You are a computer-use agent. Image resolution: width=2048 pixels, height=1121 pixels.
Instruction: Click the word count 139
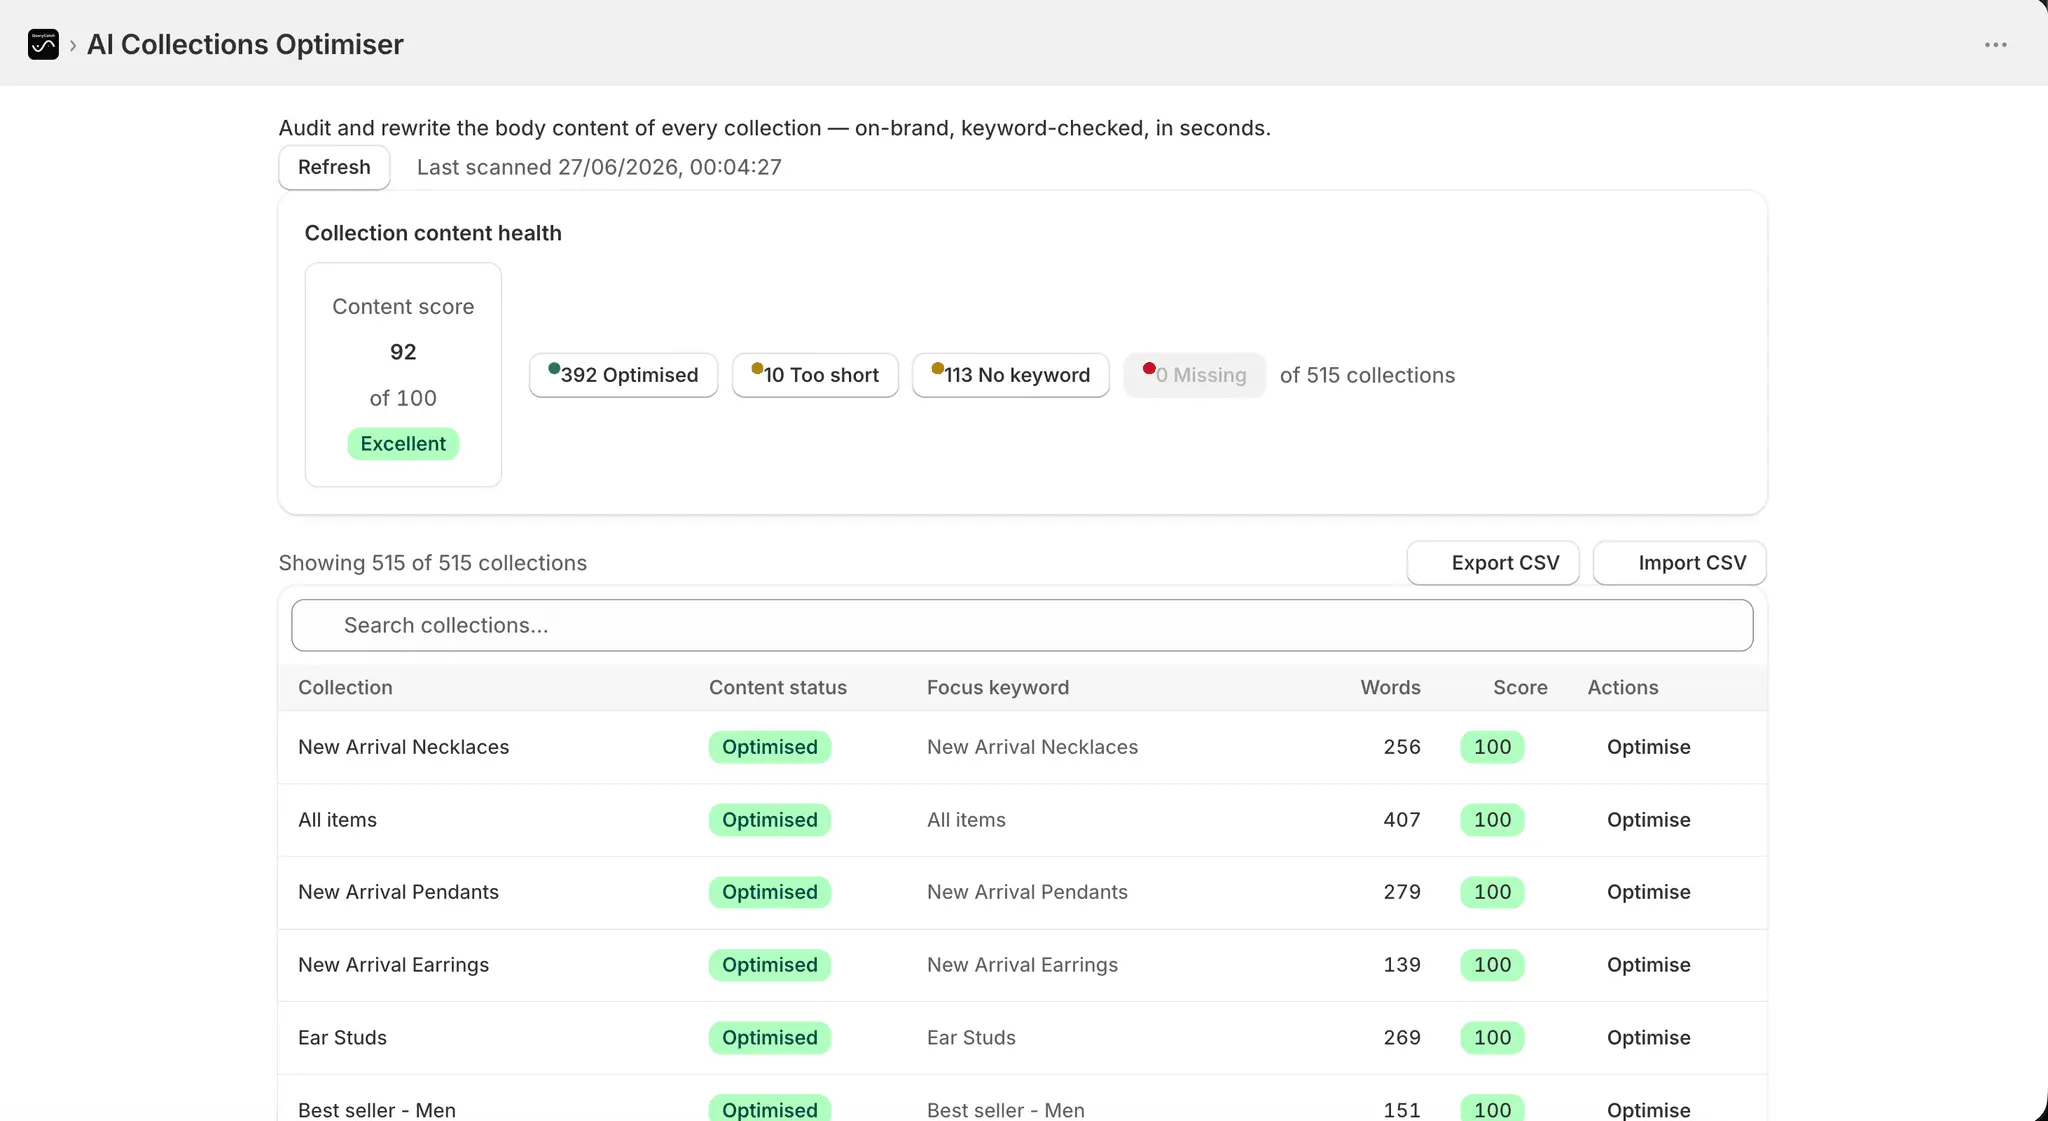(1402, 965)
